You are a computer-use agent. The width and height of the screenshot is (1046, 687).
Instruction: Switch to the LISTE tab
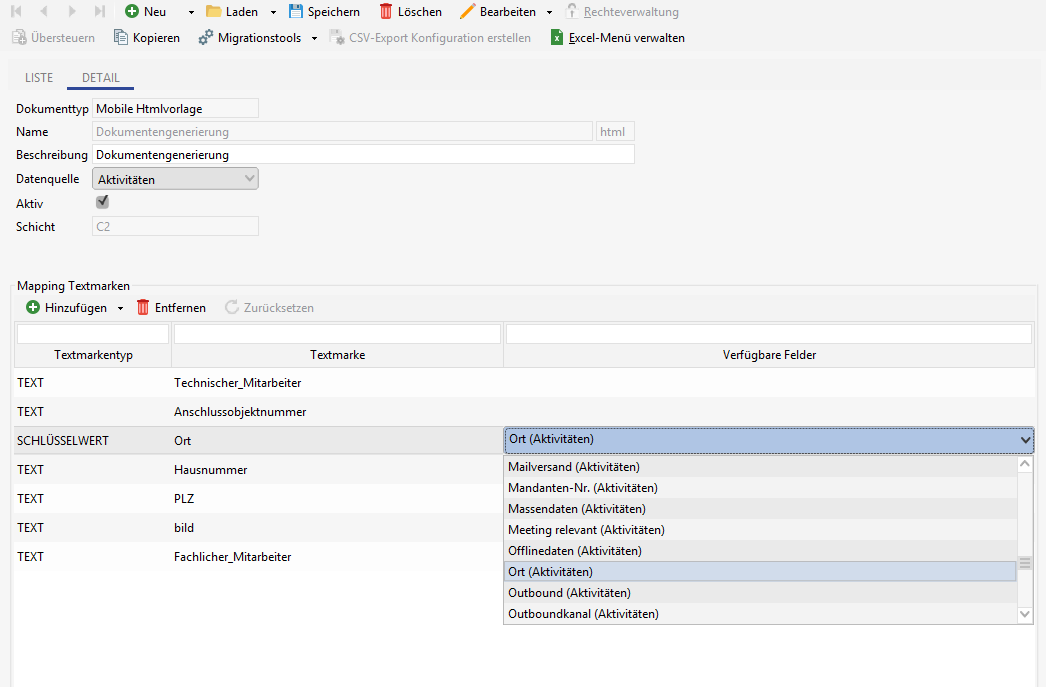click(x=39, y=78)
